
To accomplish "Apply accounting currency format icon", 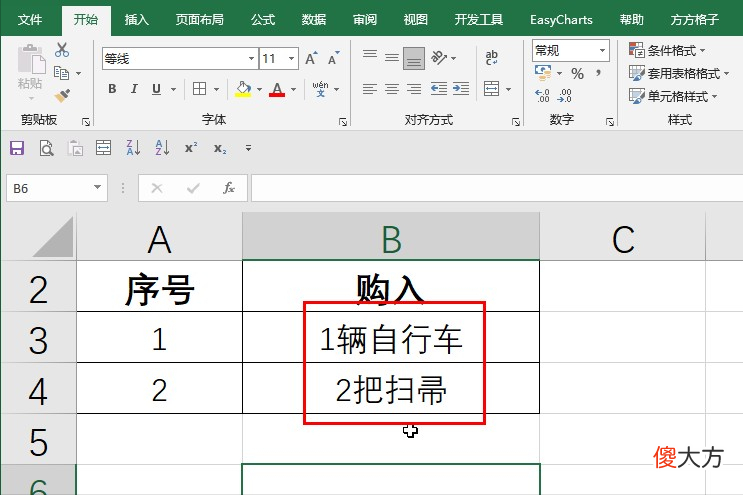I will (x=543, y=73).
